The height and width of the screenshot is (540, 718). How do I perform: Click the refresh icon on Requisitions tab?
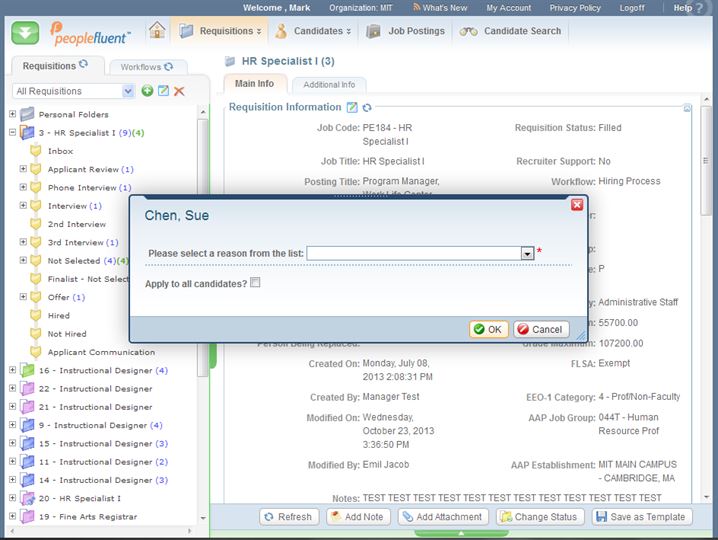point(84,66)
